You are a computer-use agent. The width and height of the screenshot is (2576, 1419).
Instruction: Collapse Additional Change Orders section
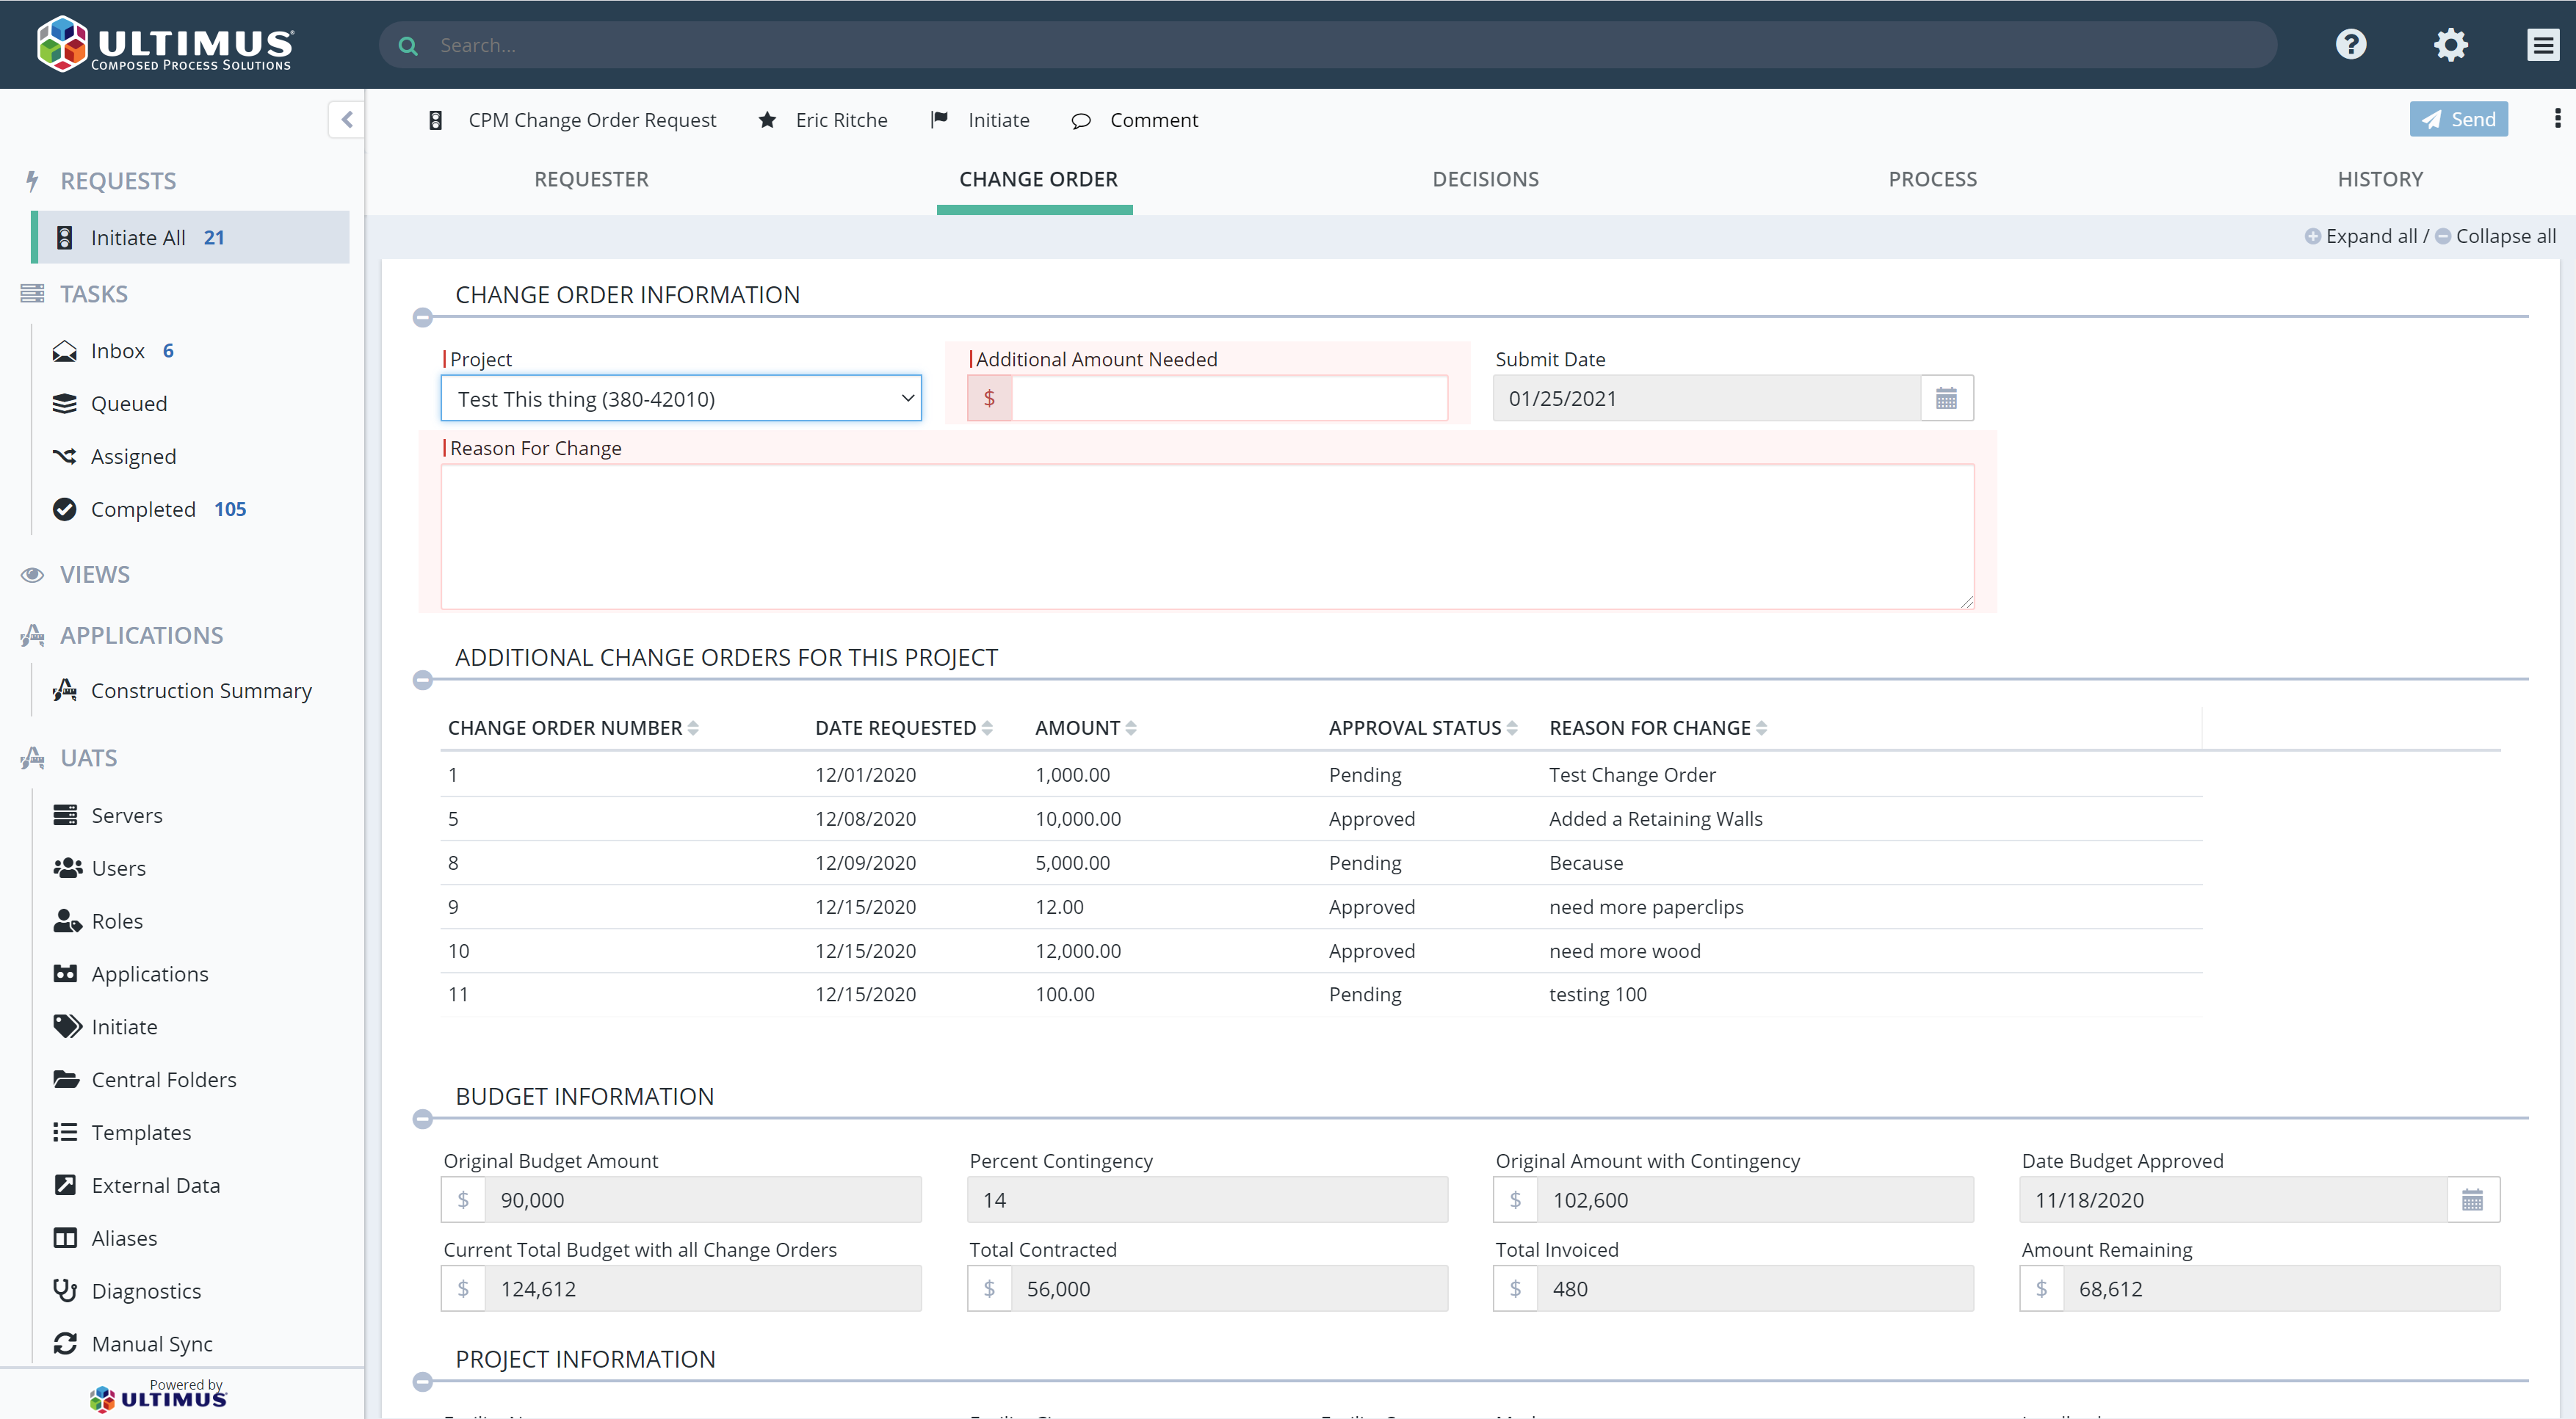click(x=423, y=681)
